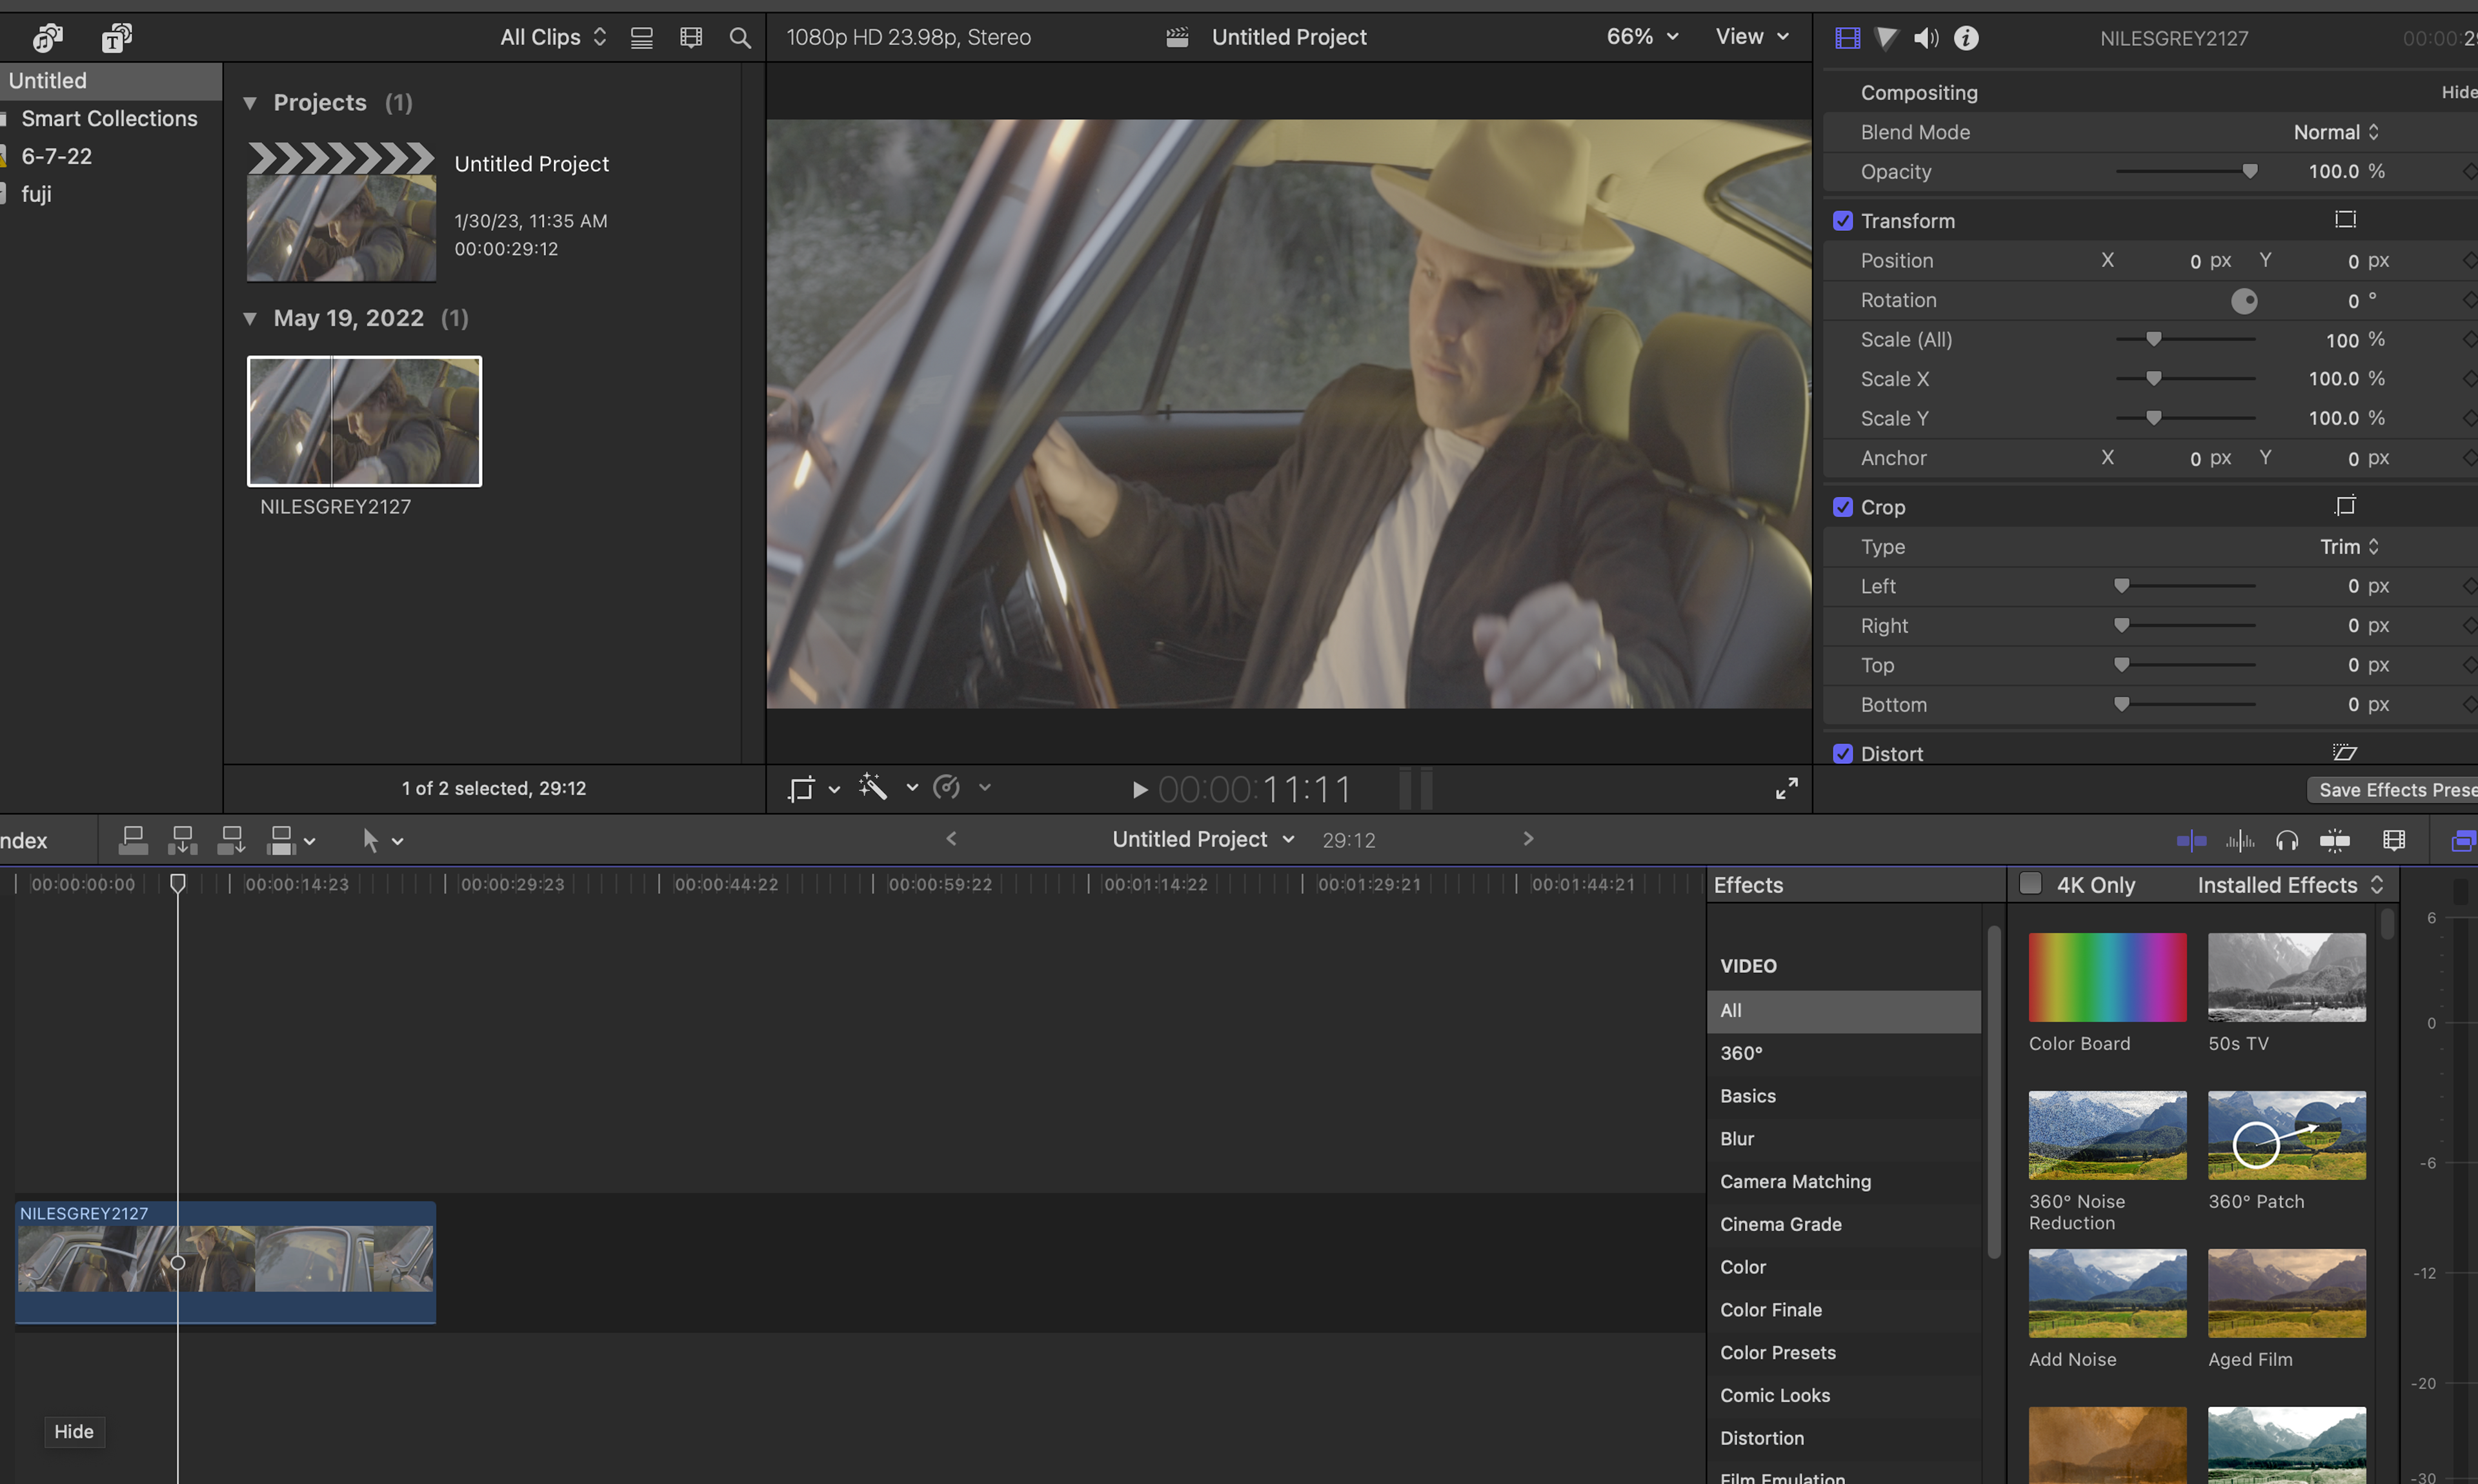Image resolution: width=2478 pixels, height=1484 pixels.
Task: Select the 360° effects category
Action: (x=1843, y=1054)
